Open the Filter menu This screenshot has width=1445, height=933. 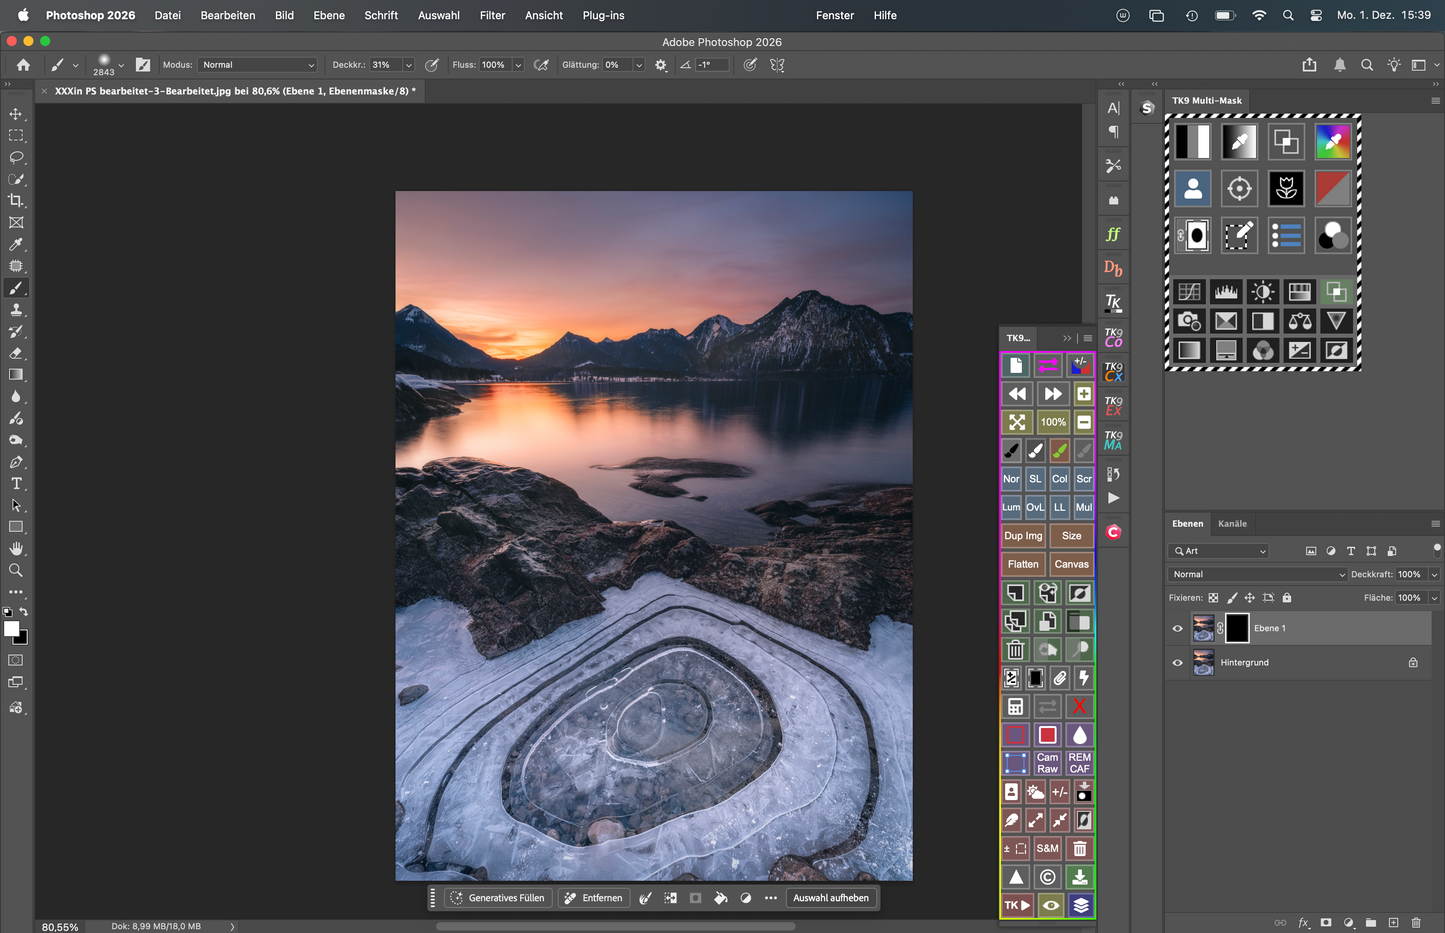(492, 15)
